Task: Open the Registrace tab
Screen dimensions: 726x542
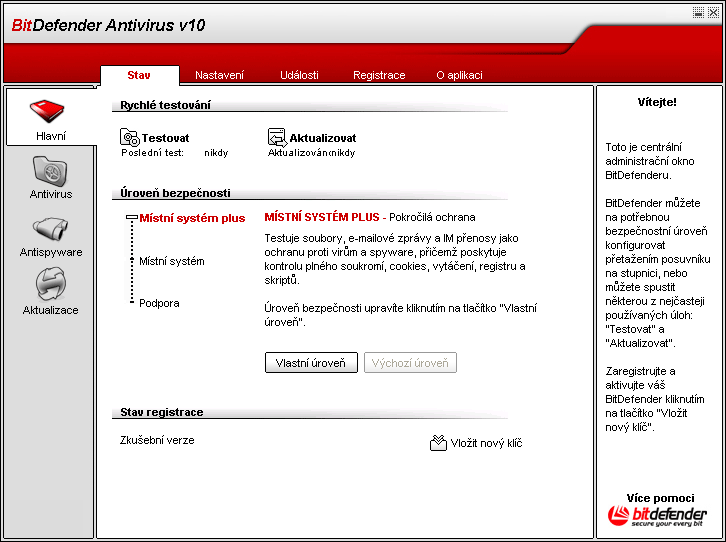Action: tap(379, 75)
